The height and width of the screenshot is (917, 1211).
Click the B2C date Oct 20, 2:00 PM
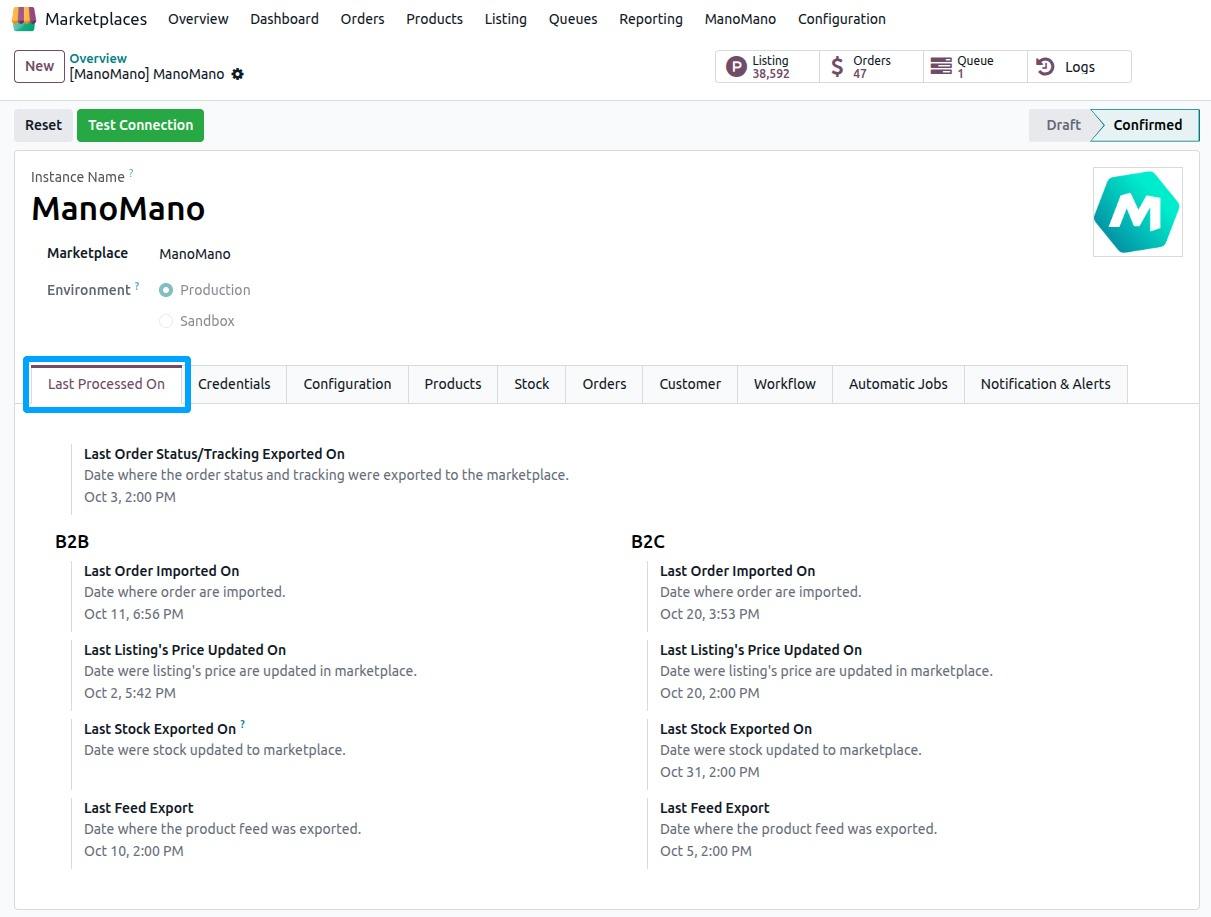tap(710, 693)
